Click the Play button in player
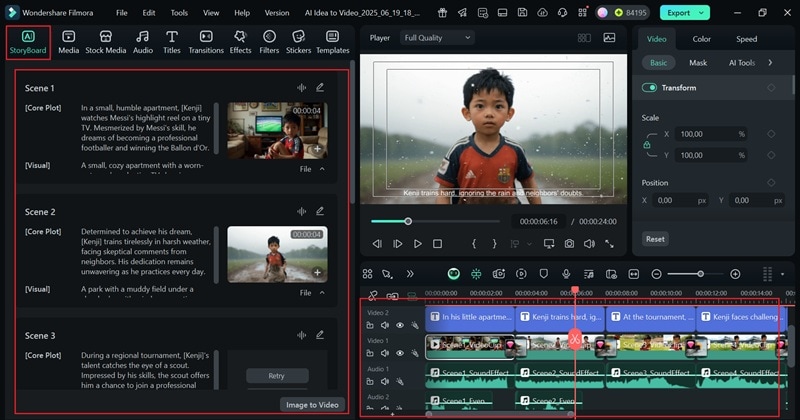800x420 pixels. tap(418, 244)
